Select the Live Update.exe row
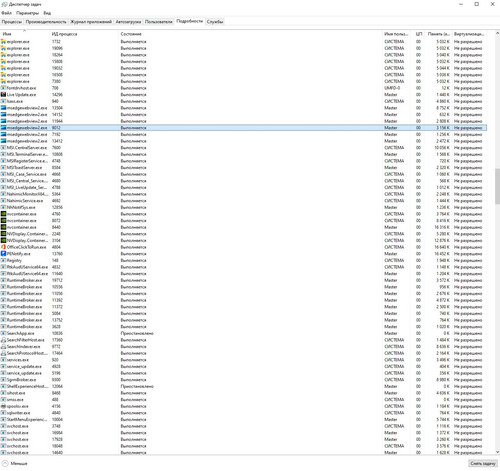The image size is (500, 471). coord(243,95)
